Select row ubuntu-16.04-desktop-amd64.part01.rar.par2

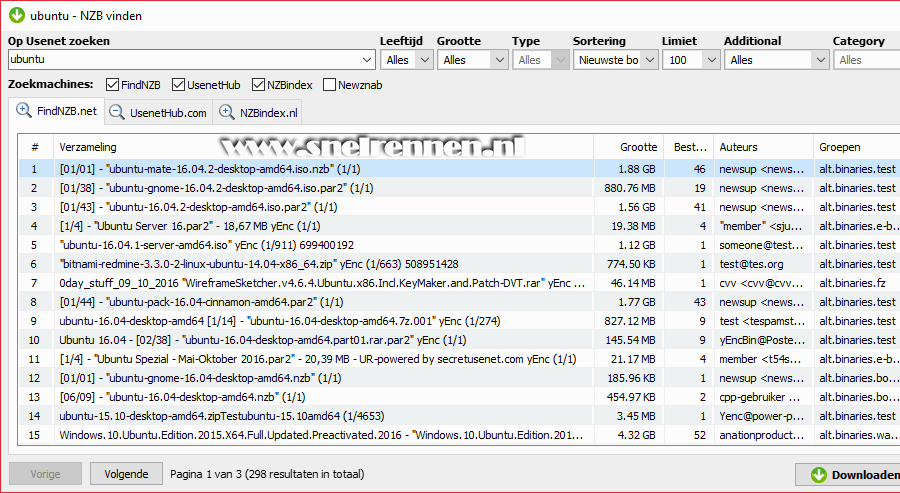[x=459, y=340]
